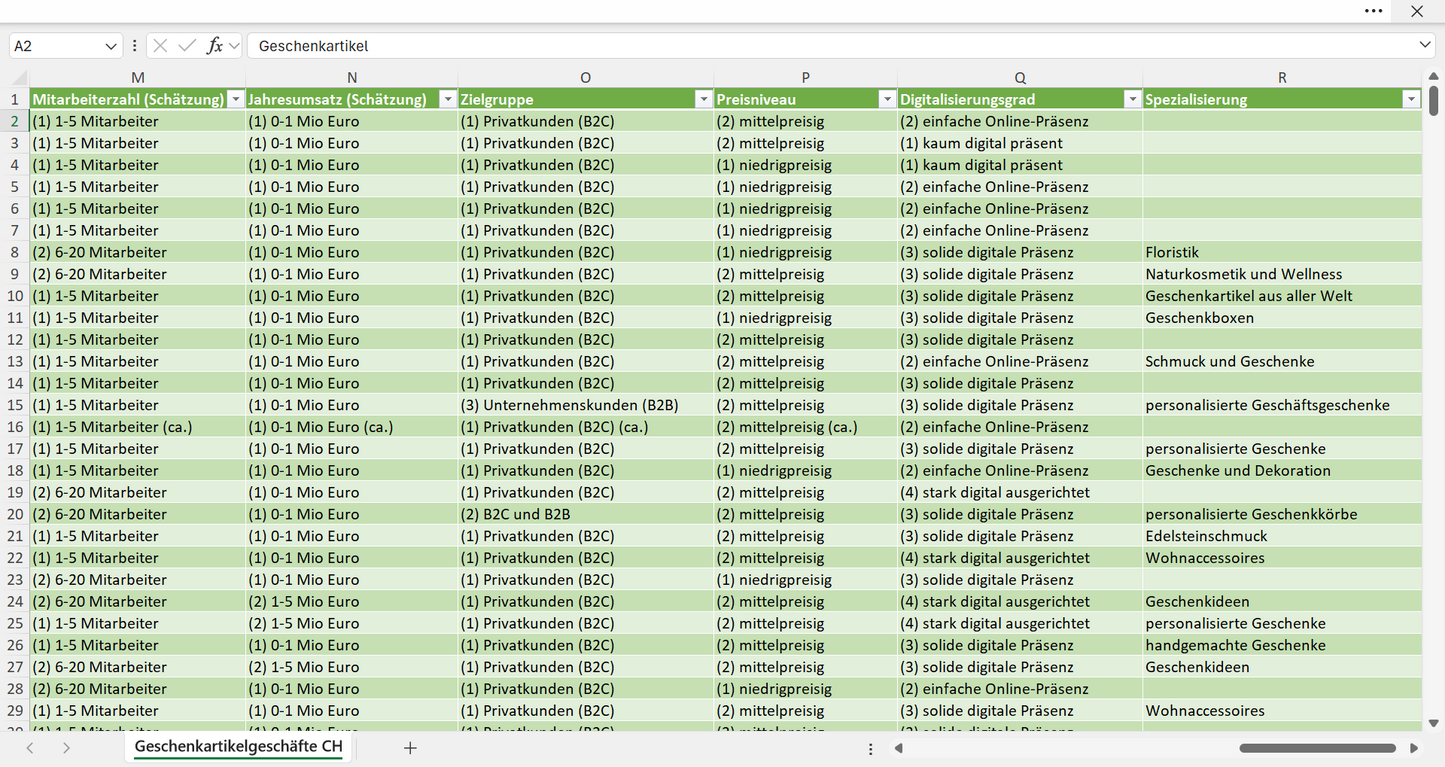Select the Geschenkartikelgeschäfte CH sheet tab
The height and width of the screenshot is (767, 1445).
(x=239, y=747)
